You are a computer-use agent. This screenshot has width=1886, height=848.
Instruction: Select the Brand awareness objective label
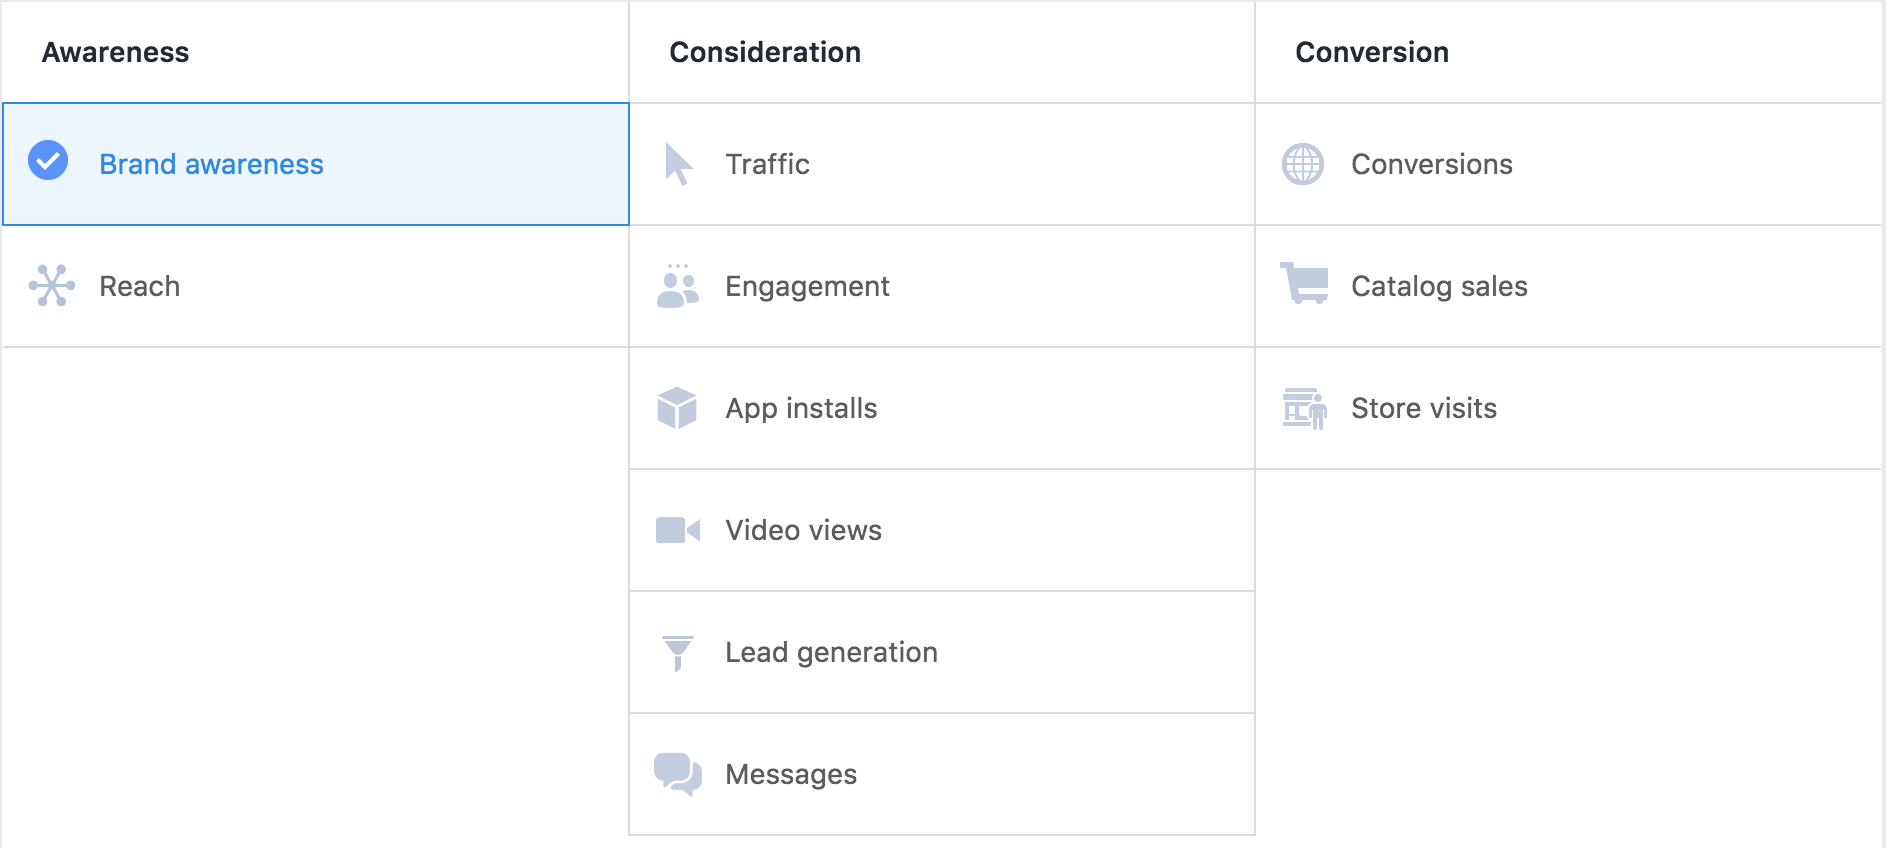click(211, 164)
